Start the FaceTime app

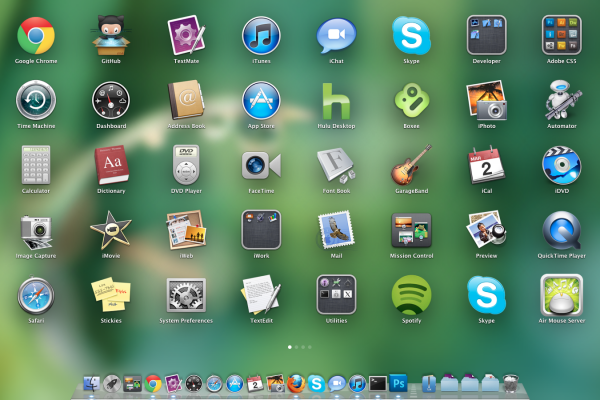pos(261,165)
